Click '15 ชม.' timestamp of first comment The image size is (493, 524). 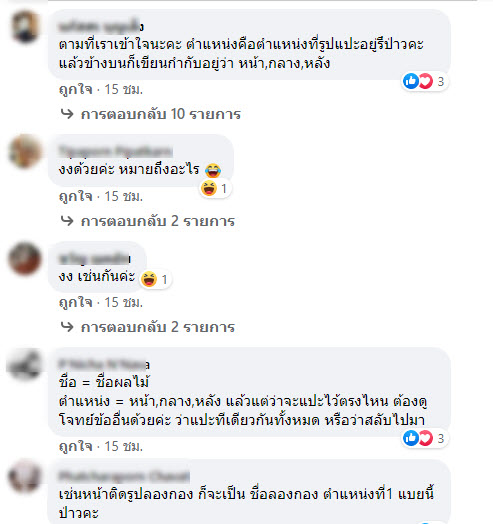click(x=124, y=90)
